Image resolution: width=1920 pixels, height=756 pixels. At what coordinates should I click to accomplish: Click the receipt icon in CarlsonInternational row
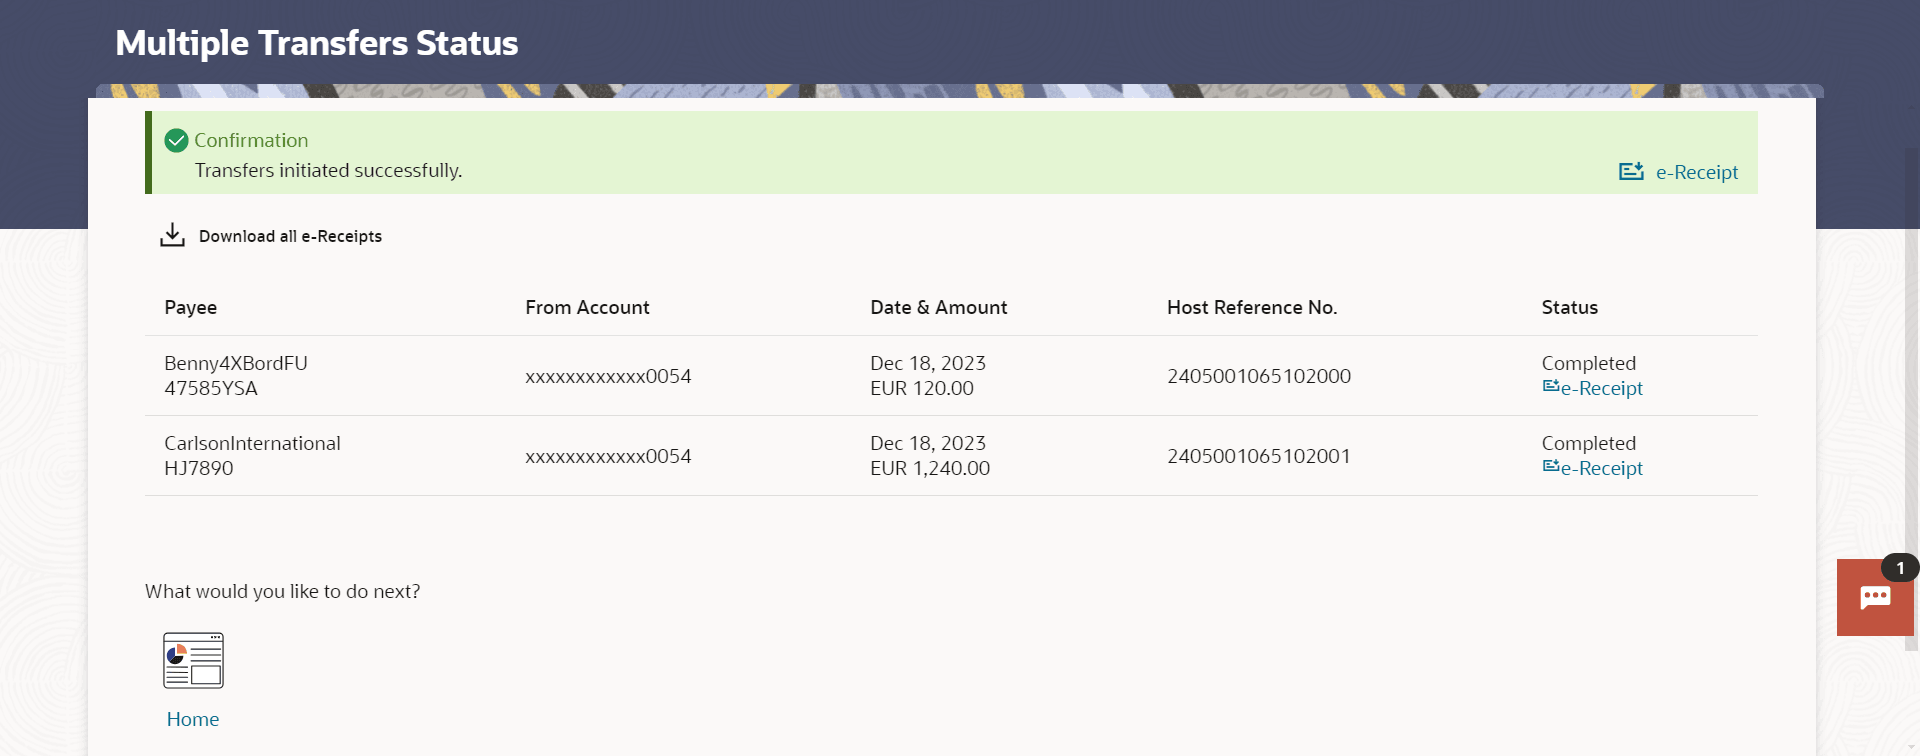click(1550, 467)
